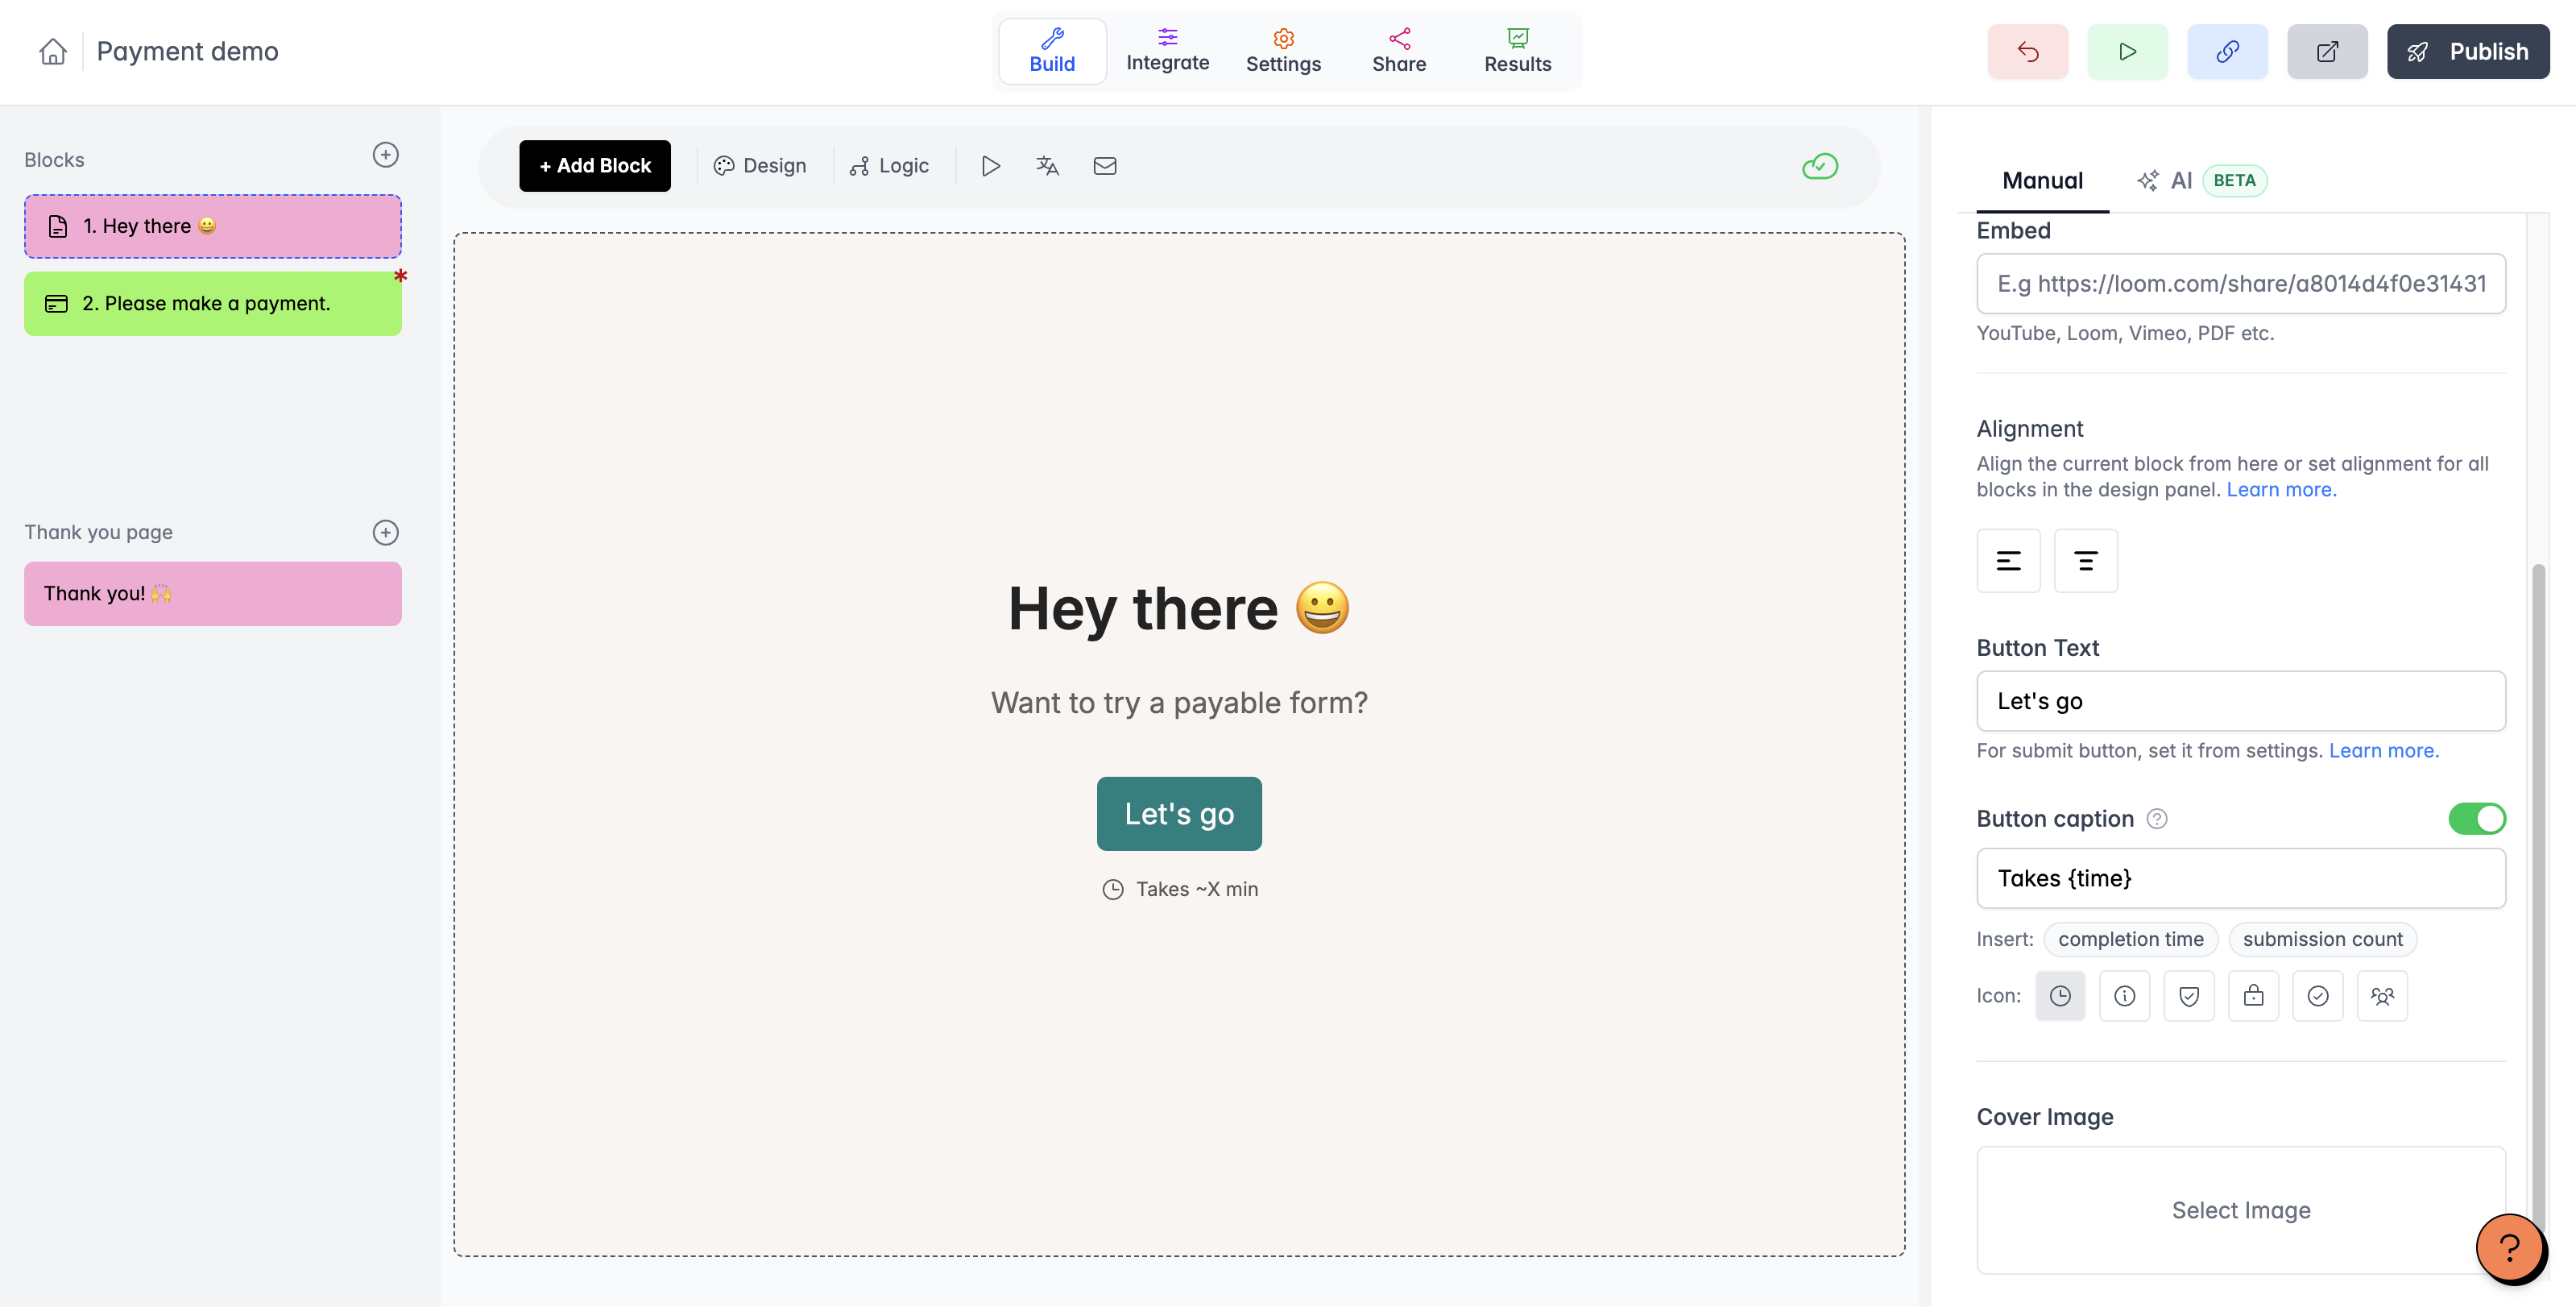Click the Takes ~X min caption in preview
The height and width of the screenshot is (1307, 2576).
click(1179, 889)
